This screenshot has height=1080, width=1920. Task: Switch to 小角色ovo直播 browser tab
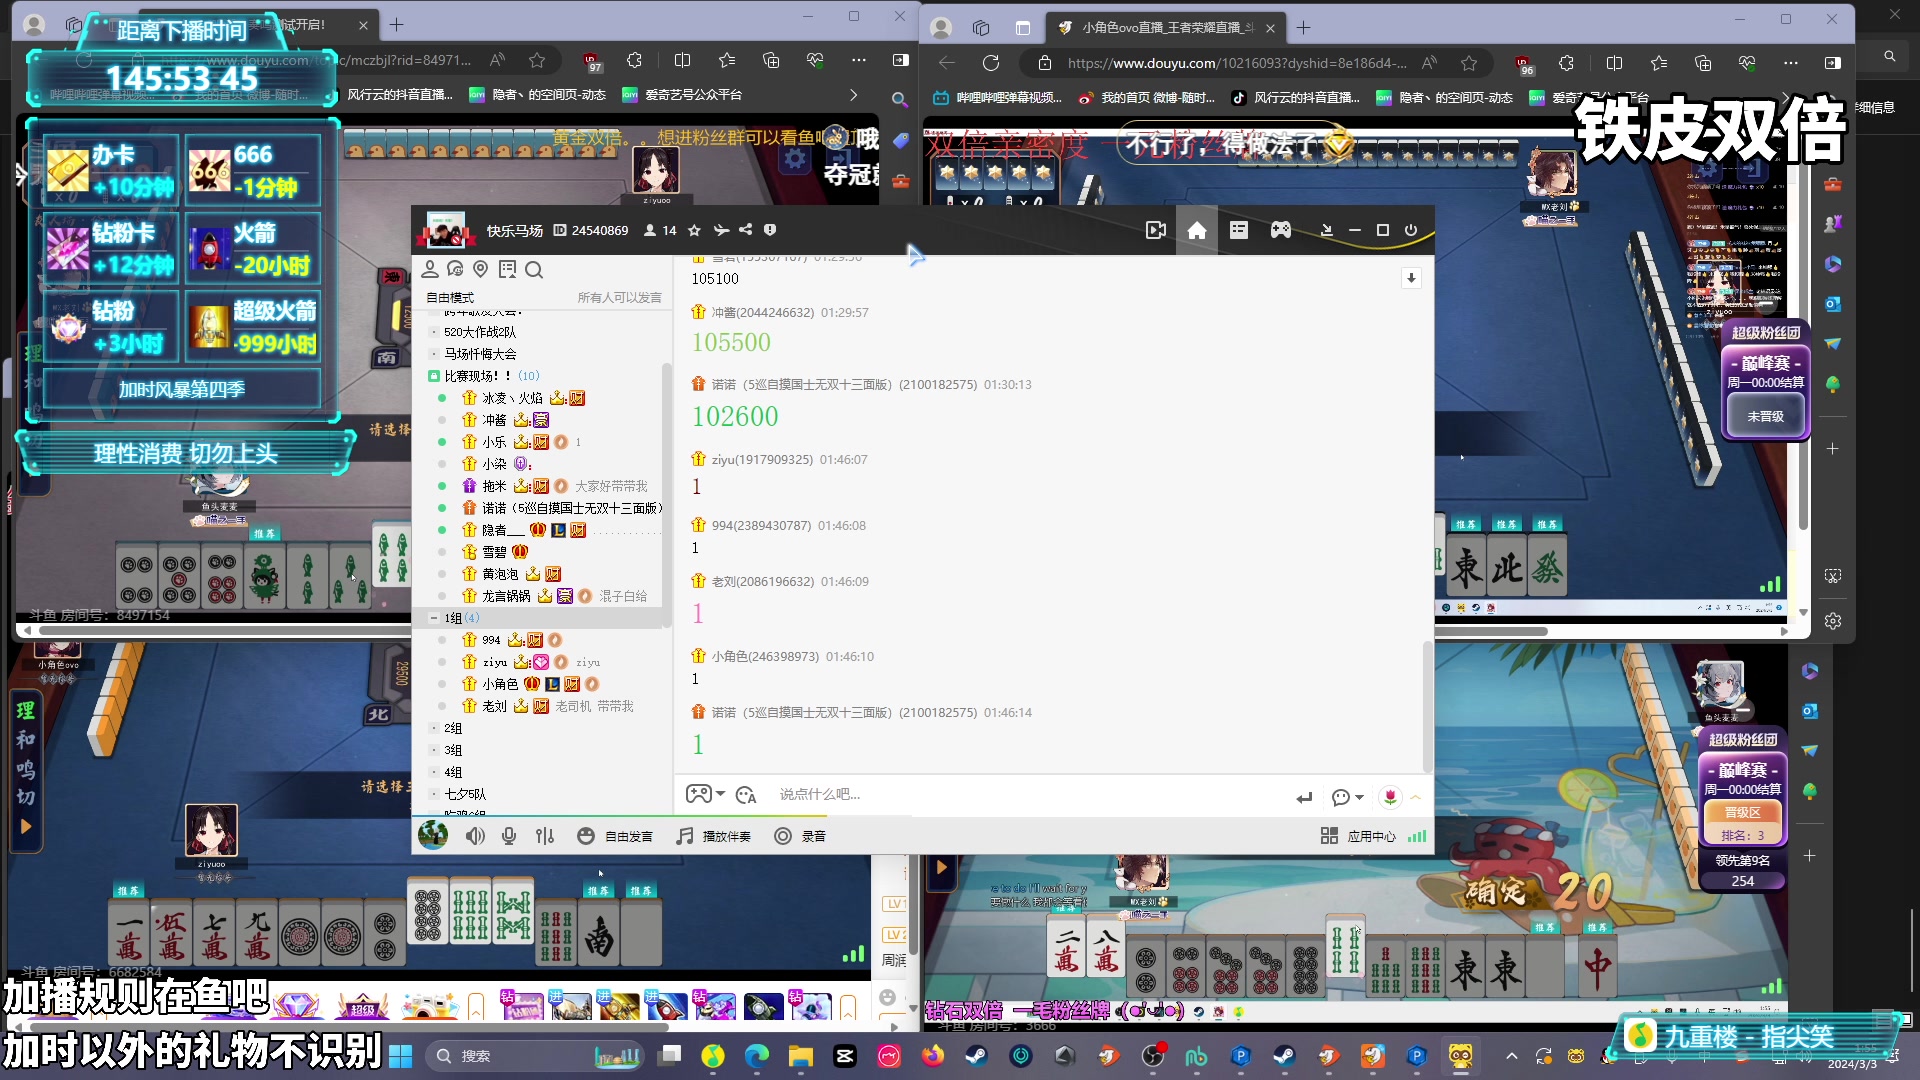click(x=1166, y=27)
